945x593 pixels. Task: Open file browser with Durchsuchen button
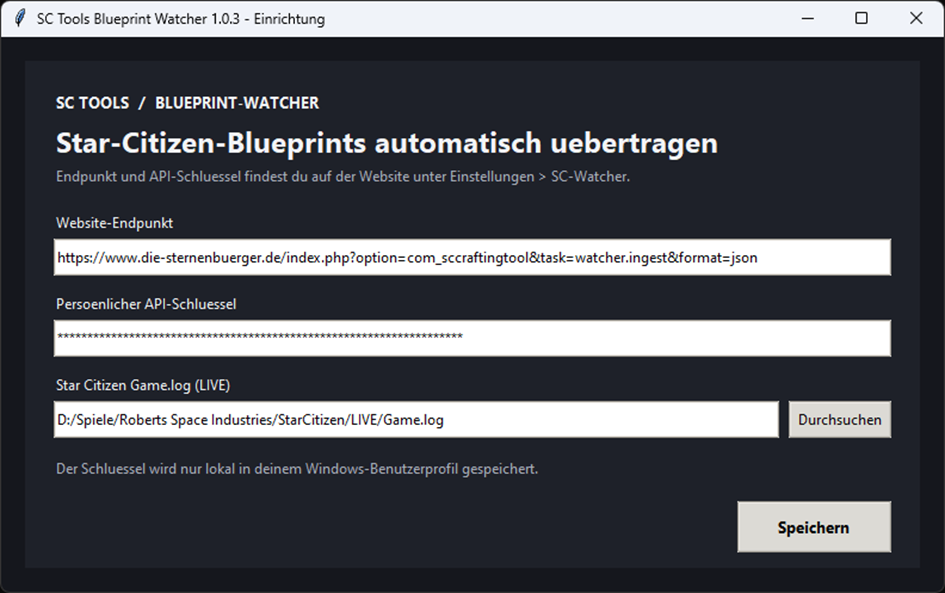coord(840,419)
